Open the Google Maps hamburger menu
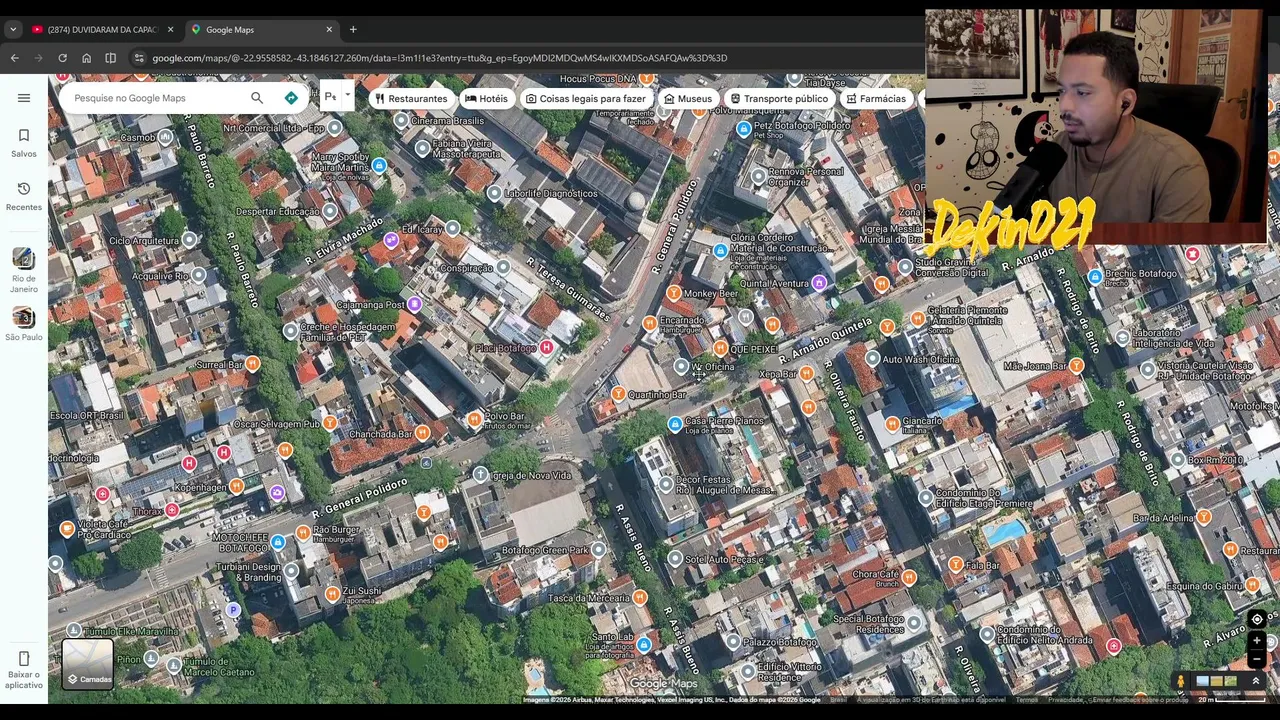The width and height of the screenshot is (1280, 720). pyautogui.click(x=24, y=98)
